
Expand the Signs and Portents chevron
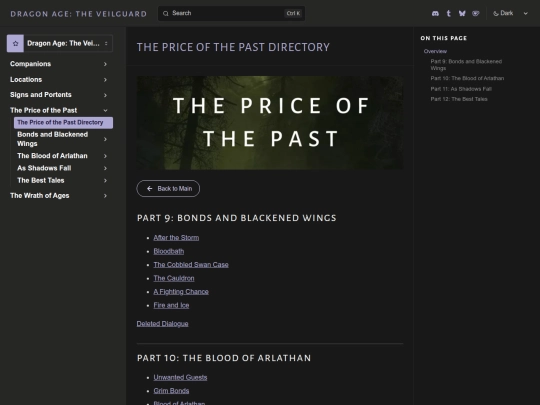click(105, 95)
